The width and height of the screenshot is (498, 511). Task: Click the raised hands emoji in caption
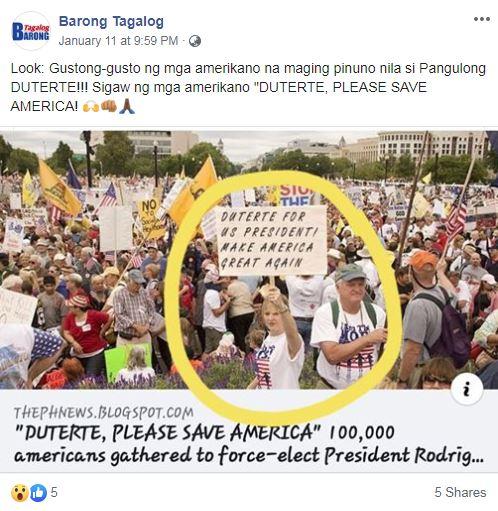[x=91, y=107]
